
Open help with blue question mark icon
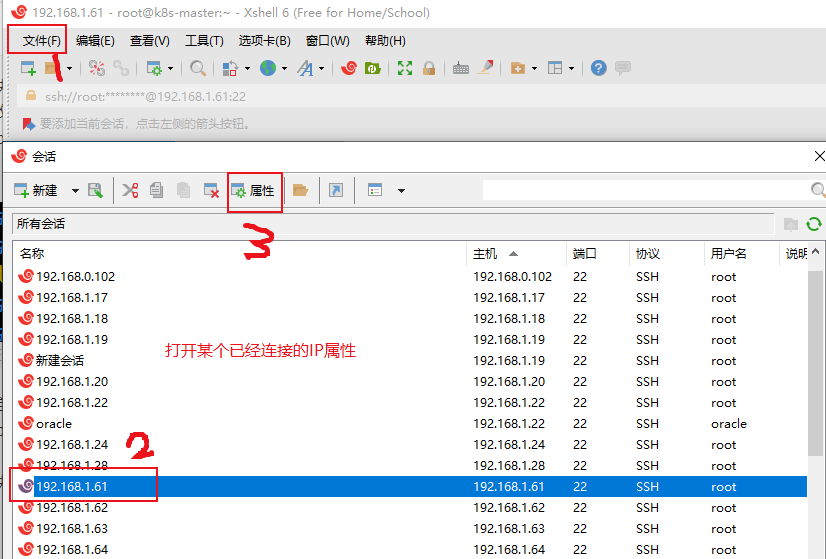tap(598, 68)
